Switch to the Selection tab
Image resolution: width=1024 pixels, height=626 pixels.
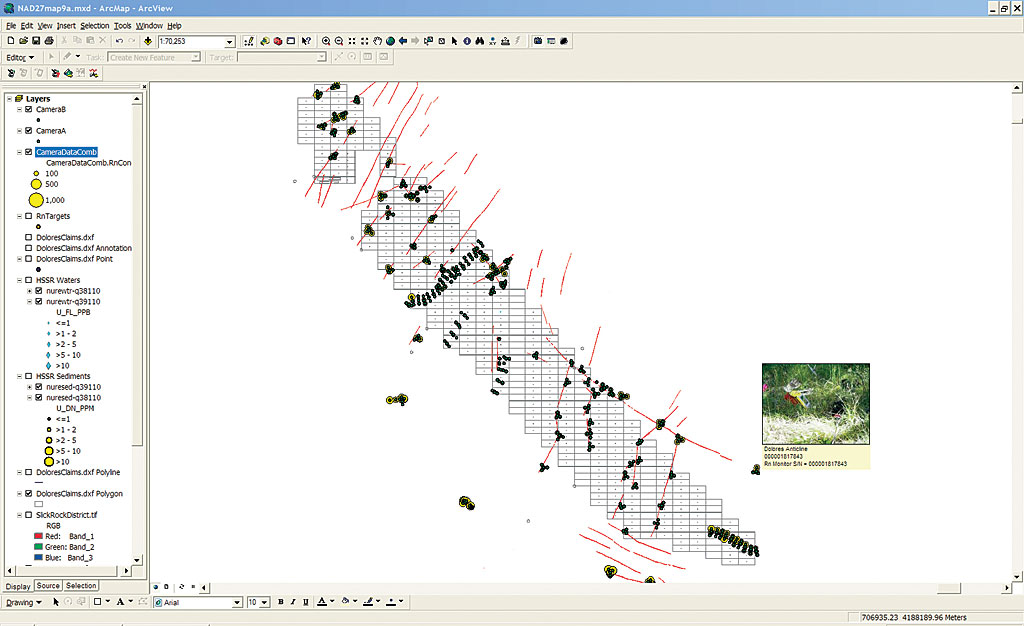(81, 586)
